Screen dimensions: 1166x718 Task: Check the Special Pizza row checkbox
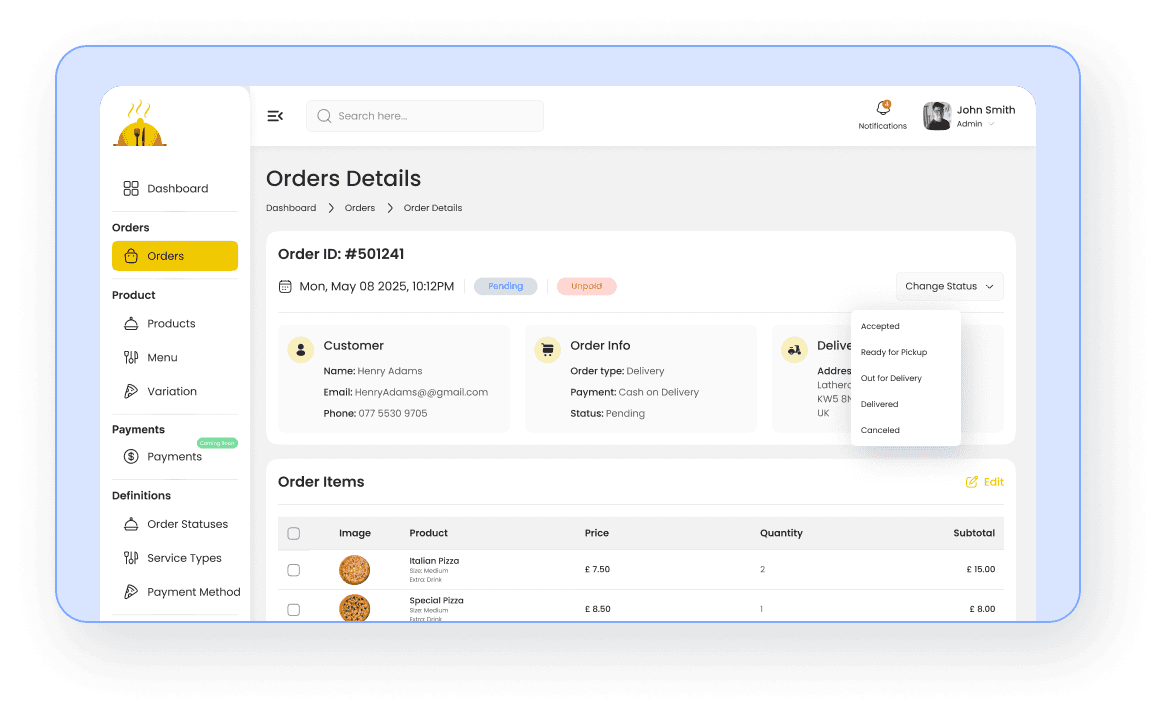click(294, 608)
